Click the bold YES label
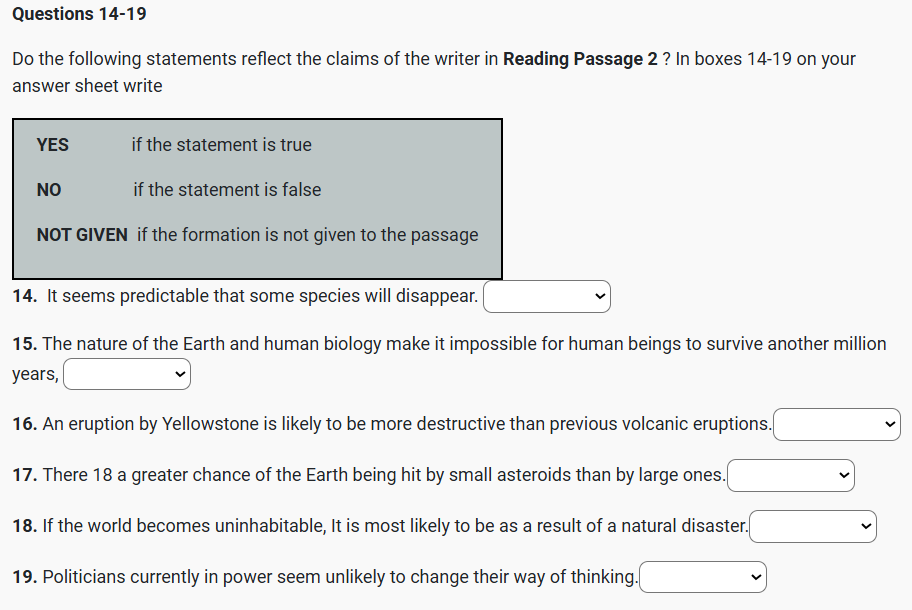 (53, 145)
